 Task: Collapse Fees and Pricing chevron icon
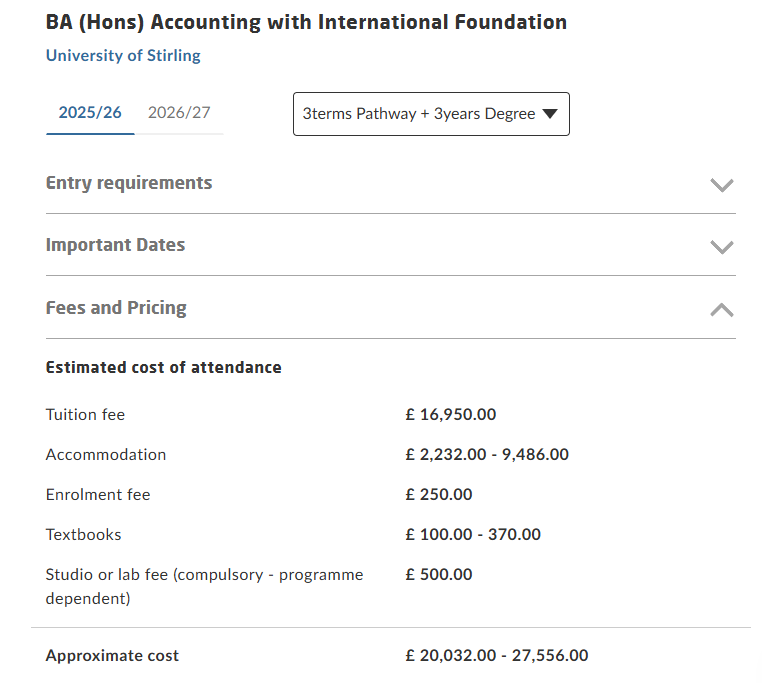point(721,310)
